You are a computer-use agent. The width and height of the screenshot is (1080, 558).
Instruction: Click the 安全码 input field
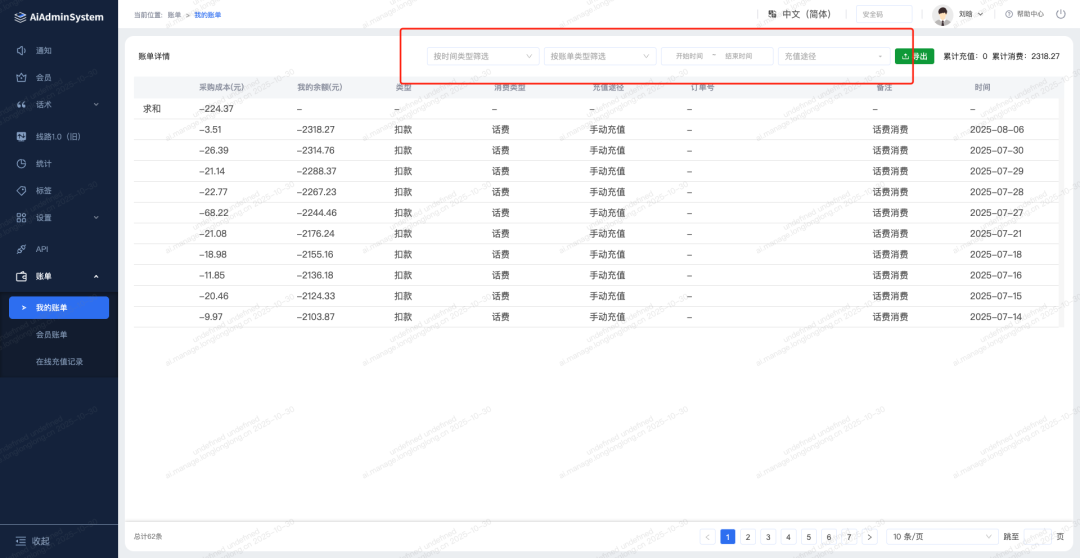tap(884, 14)
